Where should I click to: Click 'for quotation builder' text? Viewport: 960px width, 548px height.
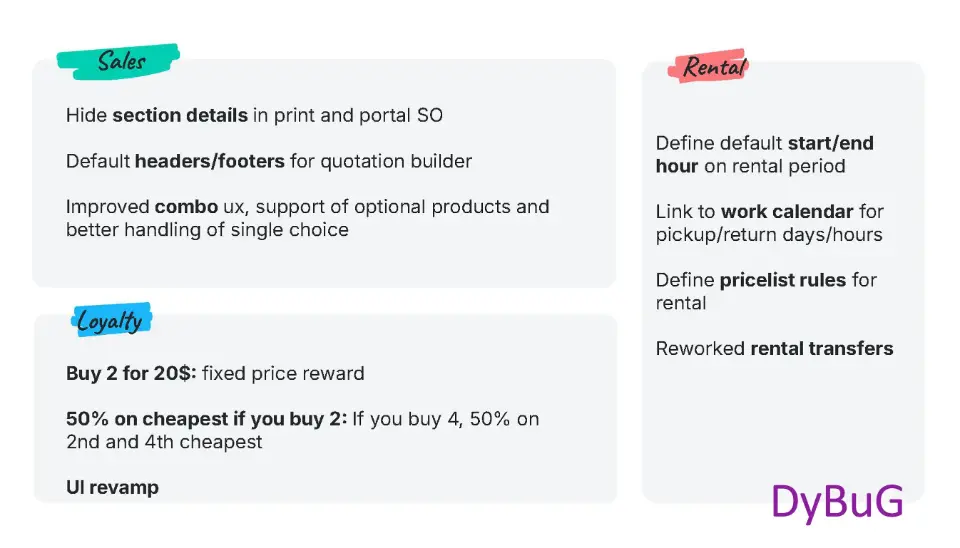tap(381, 161)
